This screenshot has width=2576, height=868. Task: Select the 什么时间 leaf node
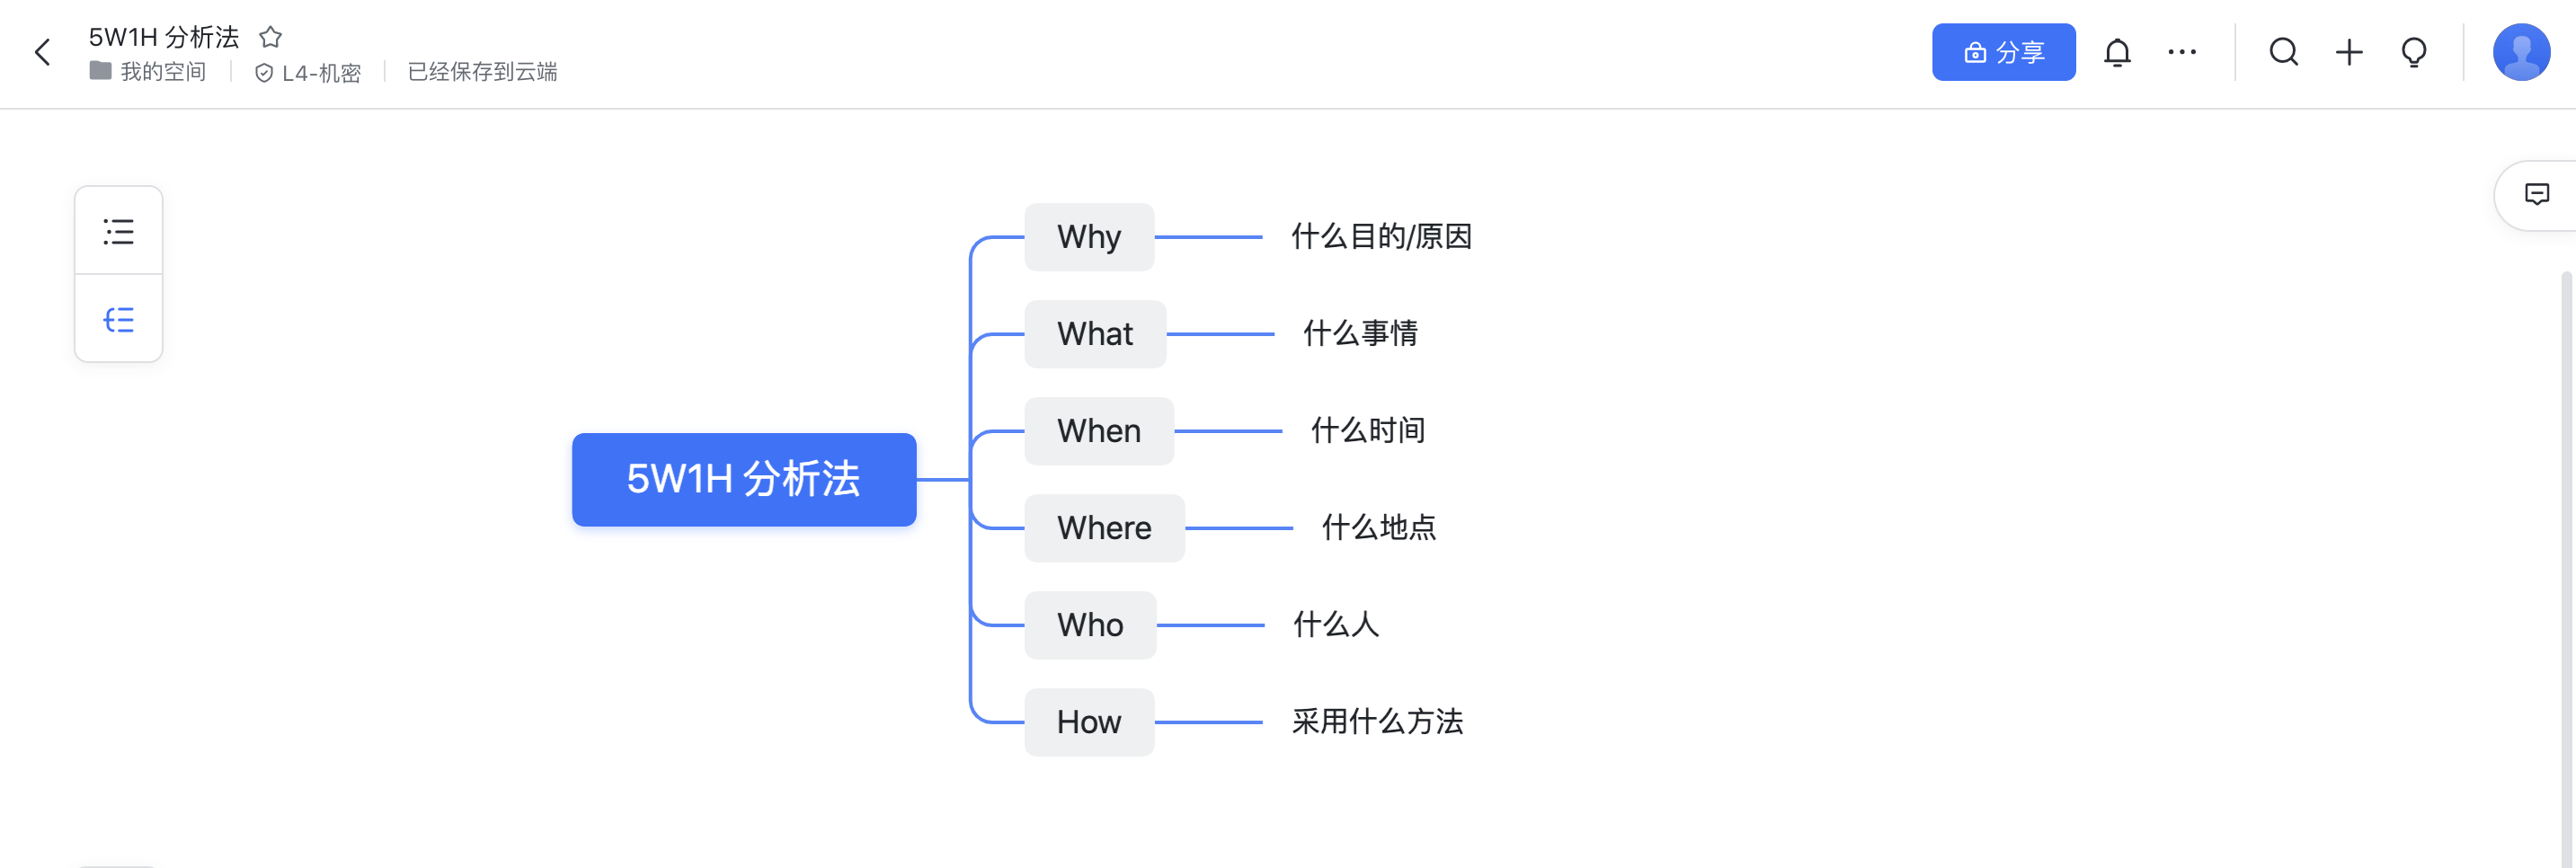(x=1367, y=431)
